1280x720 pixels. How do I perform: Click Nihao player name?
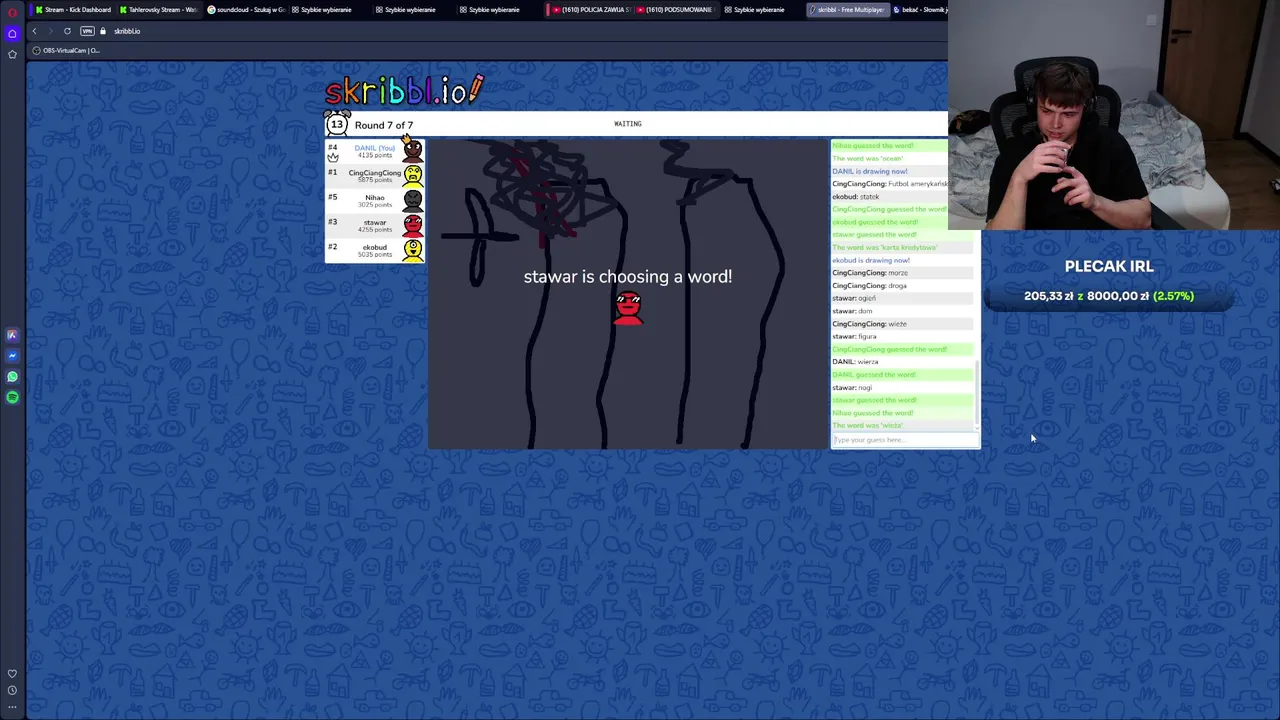pos(375,198)
